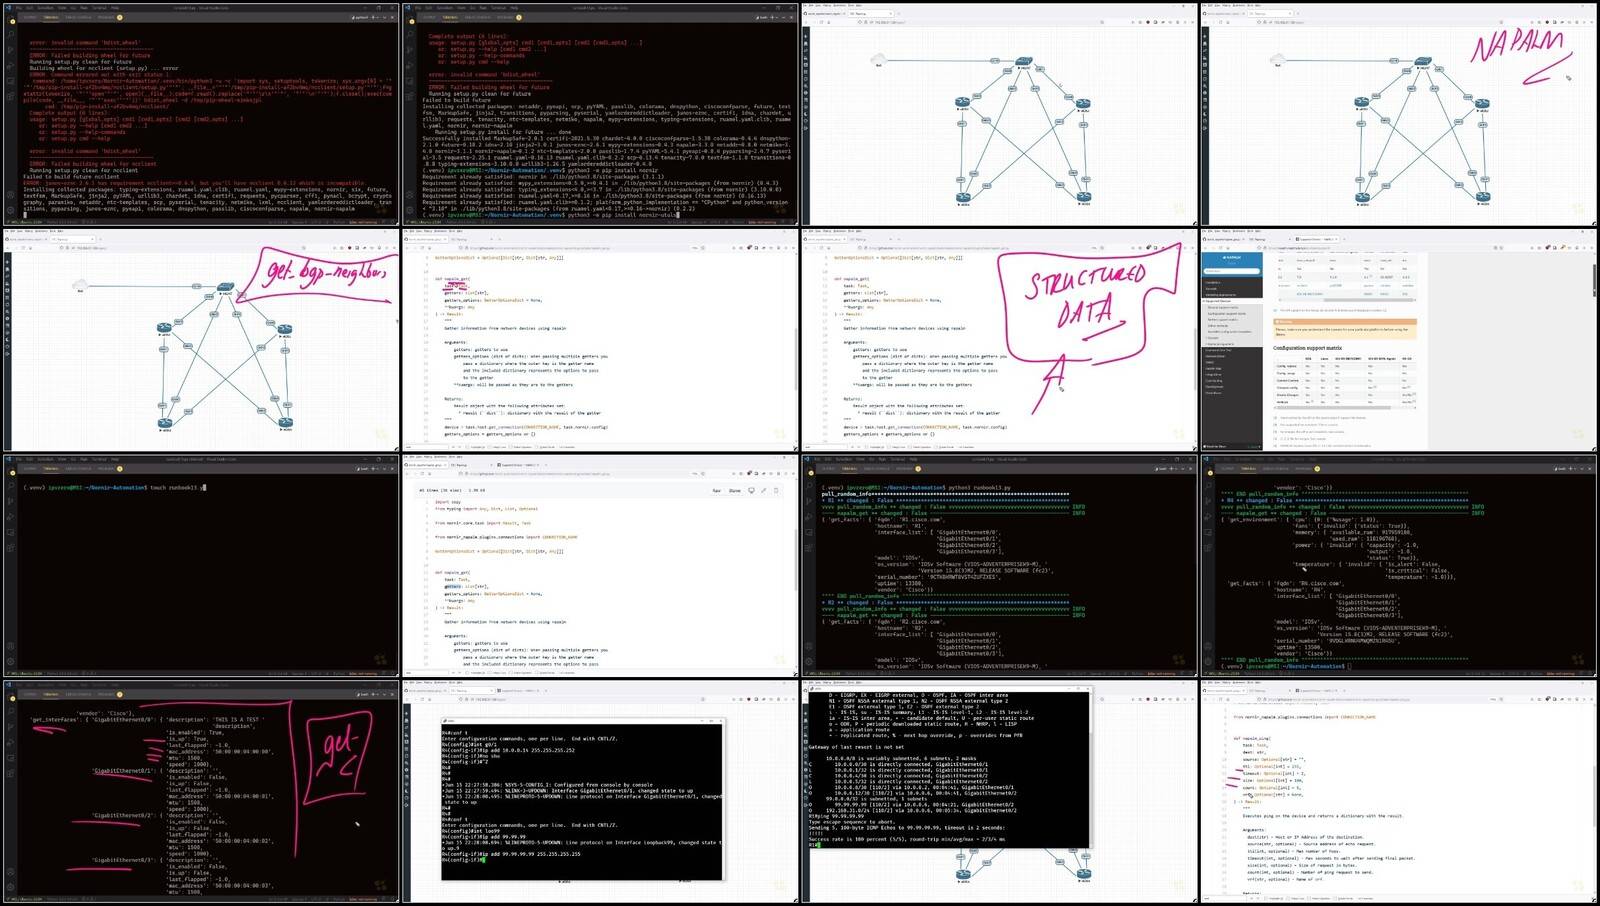
Task: Open Remote Explorer in the 'touch runbook13.py' frame
Action: point(10,531)
